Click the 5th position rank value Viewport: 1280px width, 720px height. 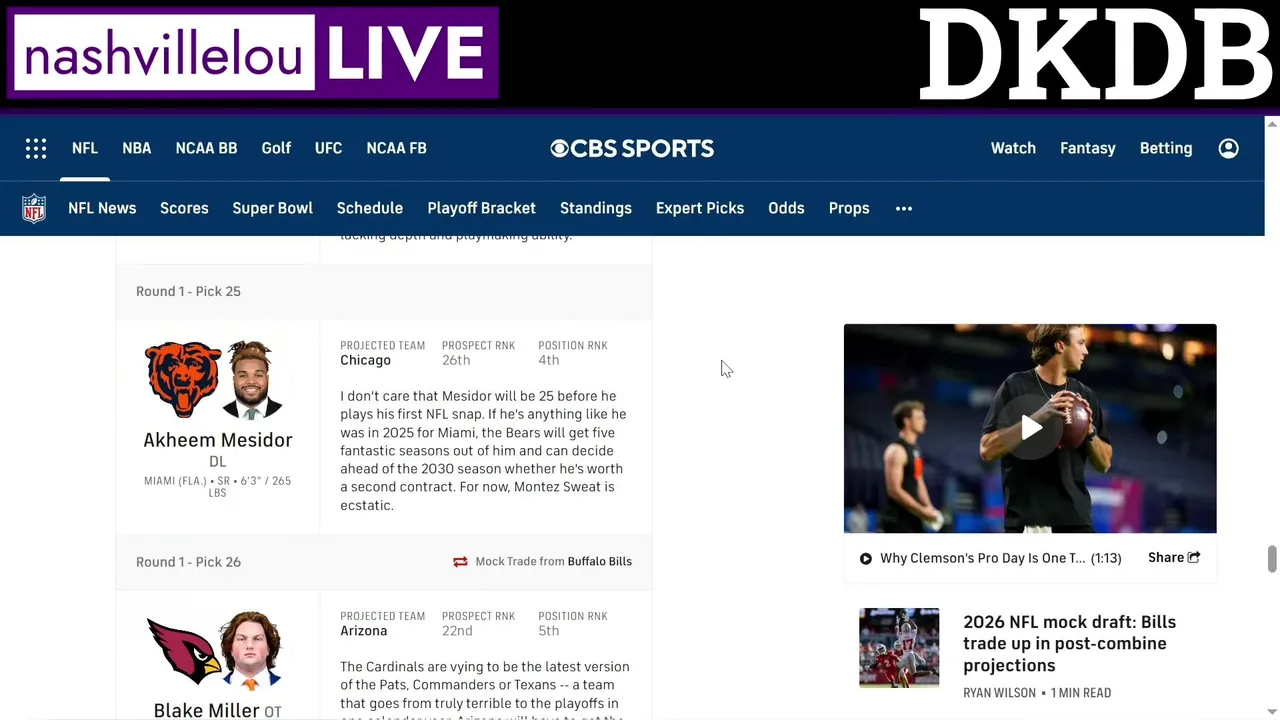point(548,631)
